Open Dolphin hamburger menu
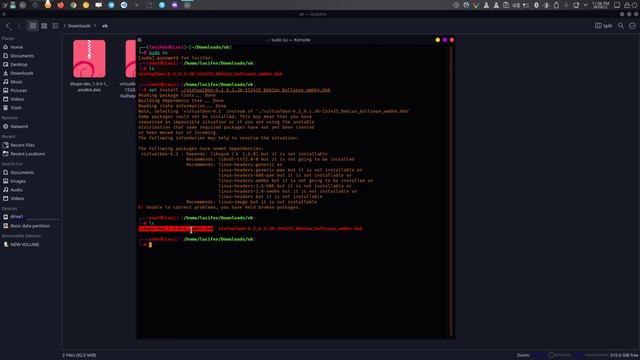 (x=632, y=26)
